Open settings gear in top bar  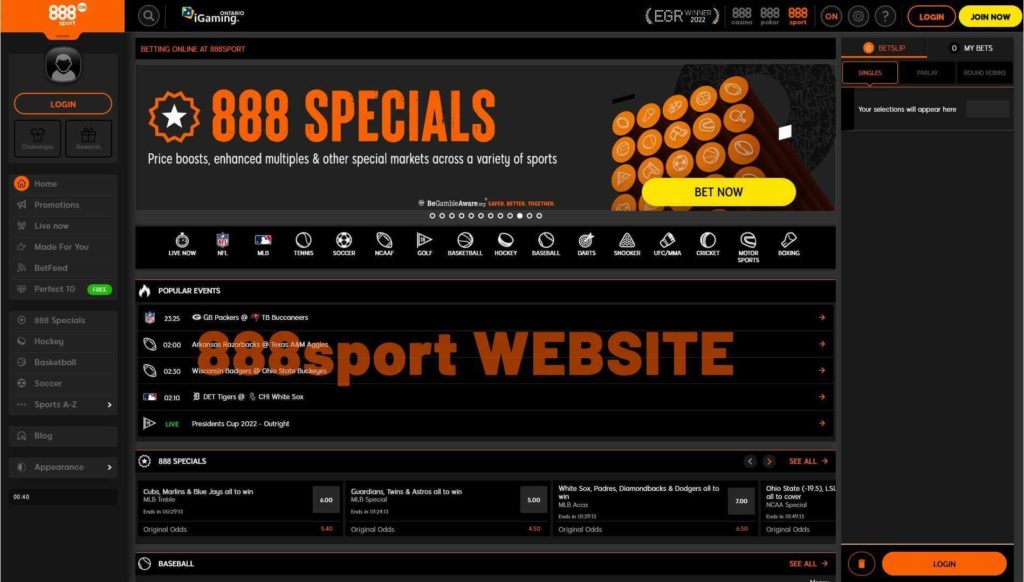coord(858,16)
